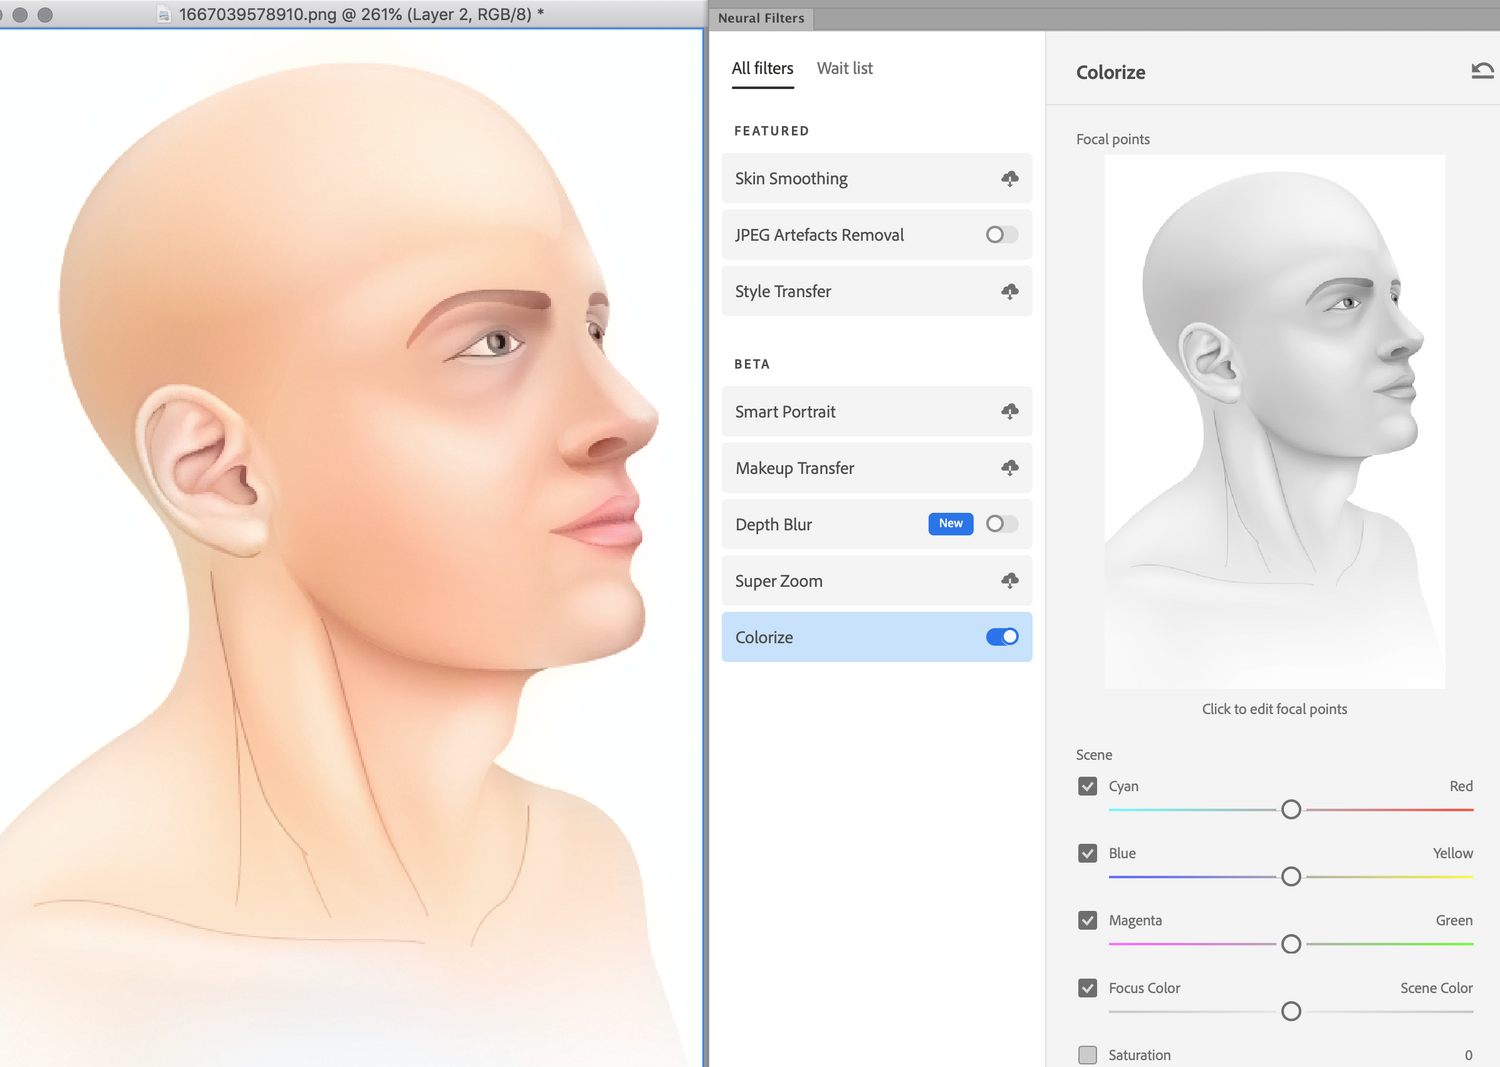Download the Skin Smoothing filter via cloud icon
Viewport: 1500px width, 1067px height.
1010,179
